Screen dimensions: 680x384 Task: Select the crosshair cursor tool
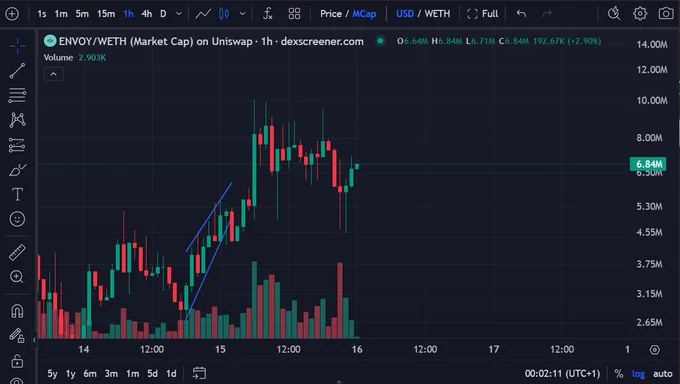click(x=17, y=46)
